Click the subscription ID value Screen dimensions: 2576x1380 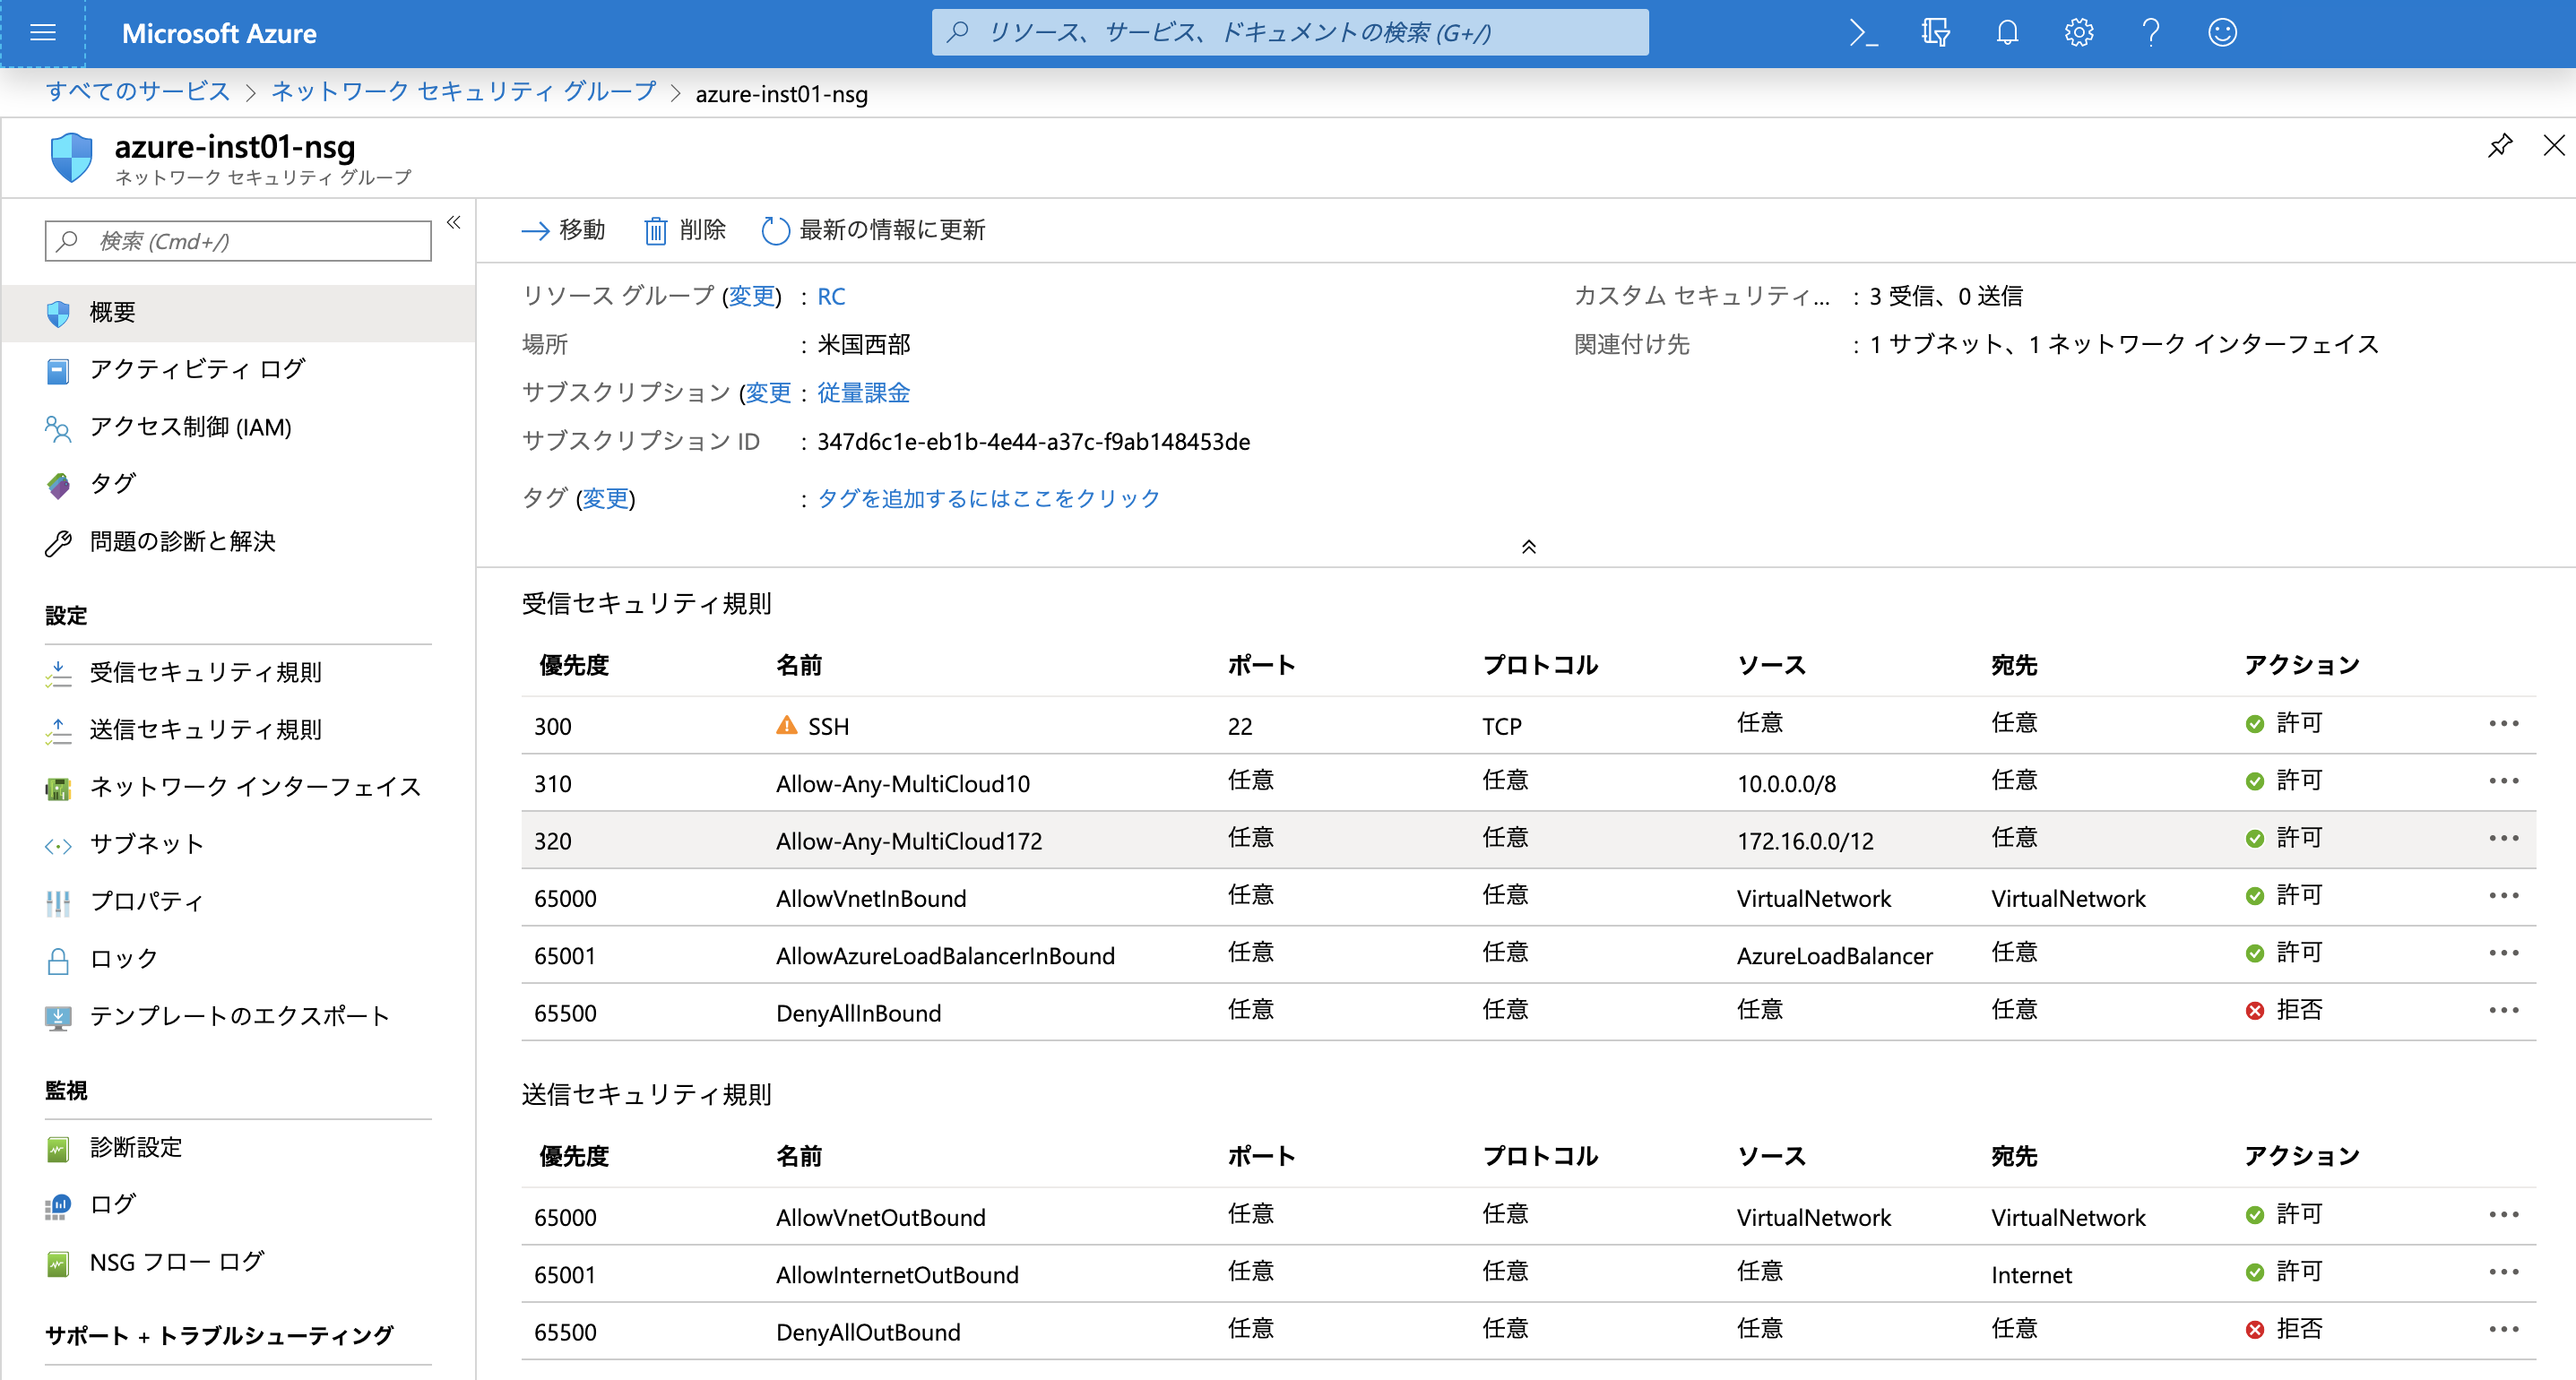coord(1033,442)
